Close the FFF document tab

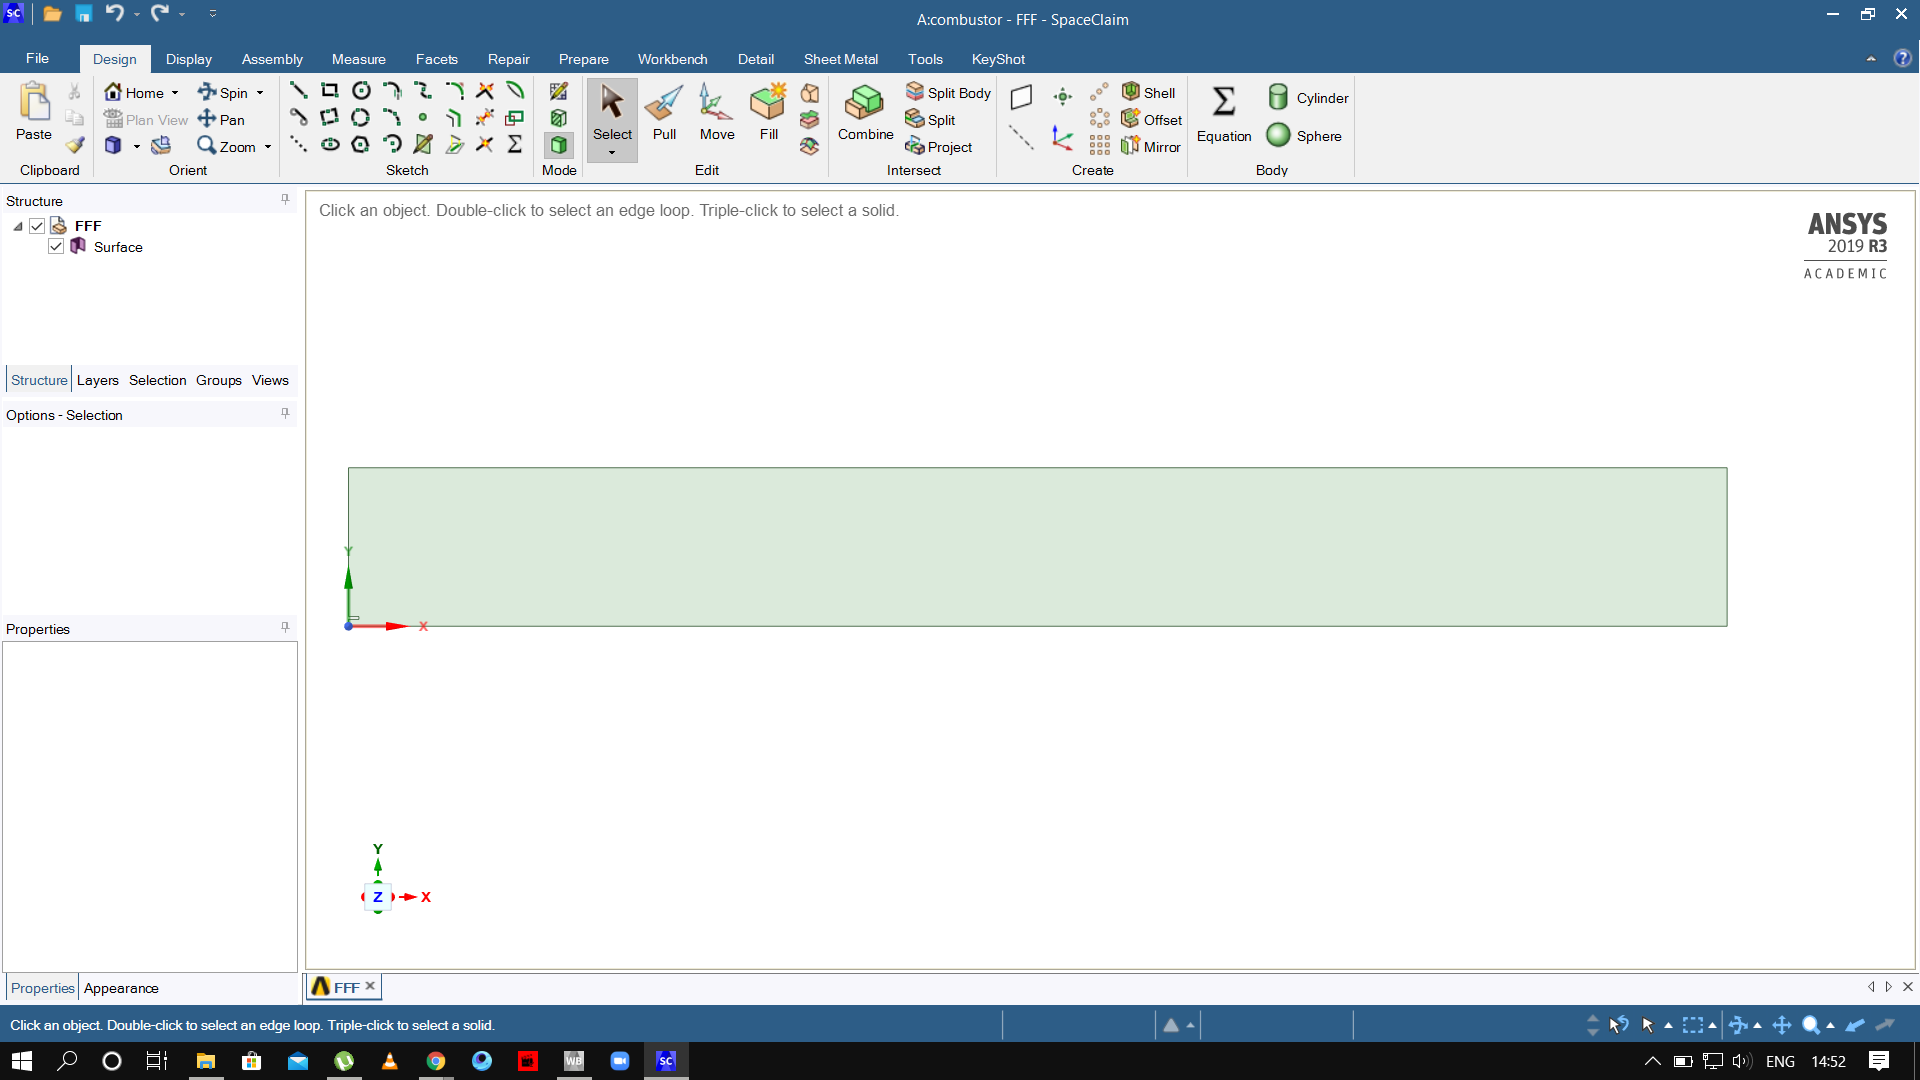point(370,986)
